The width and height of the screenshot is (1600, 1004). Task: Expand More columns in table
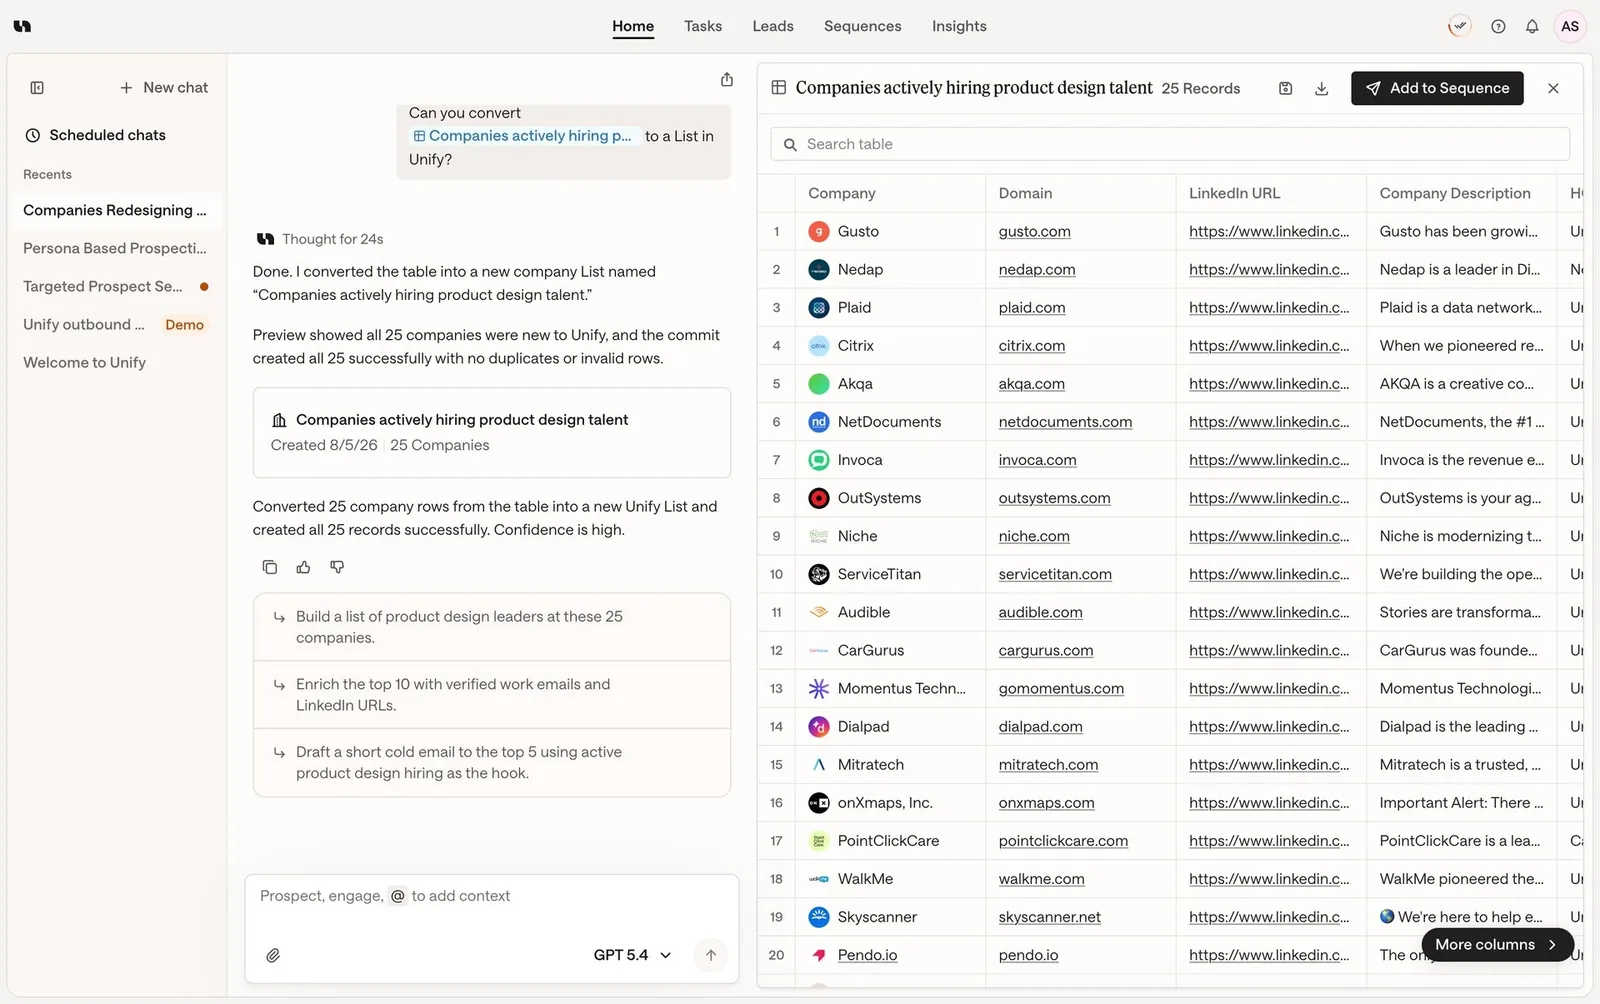tap(1497, 944)
